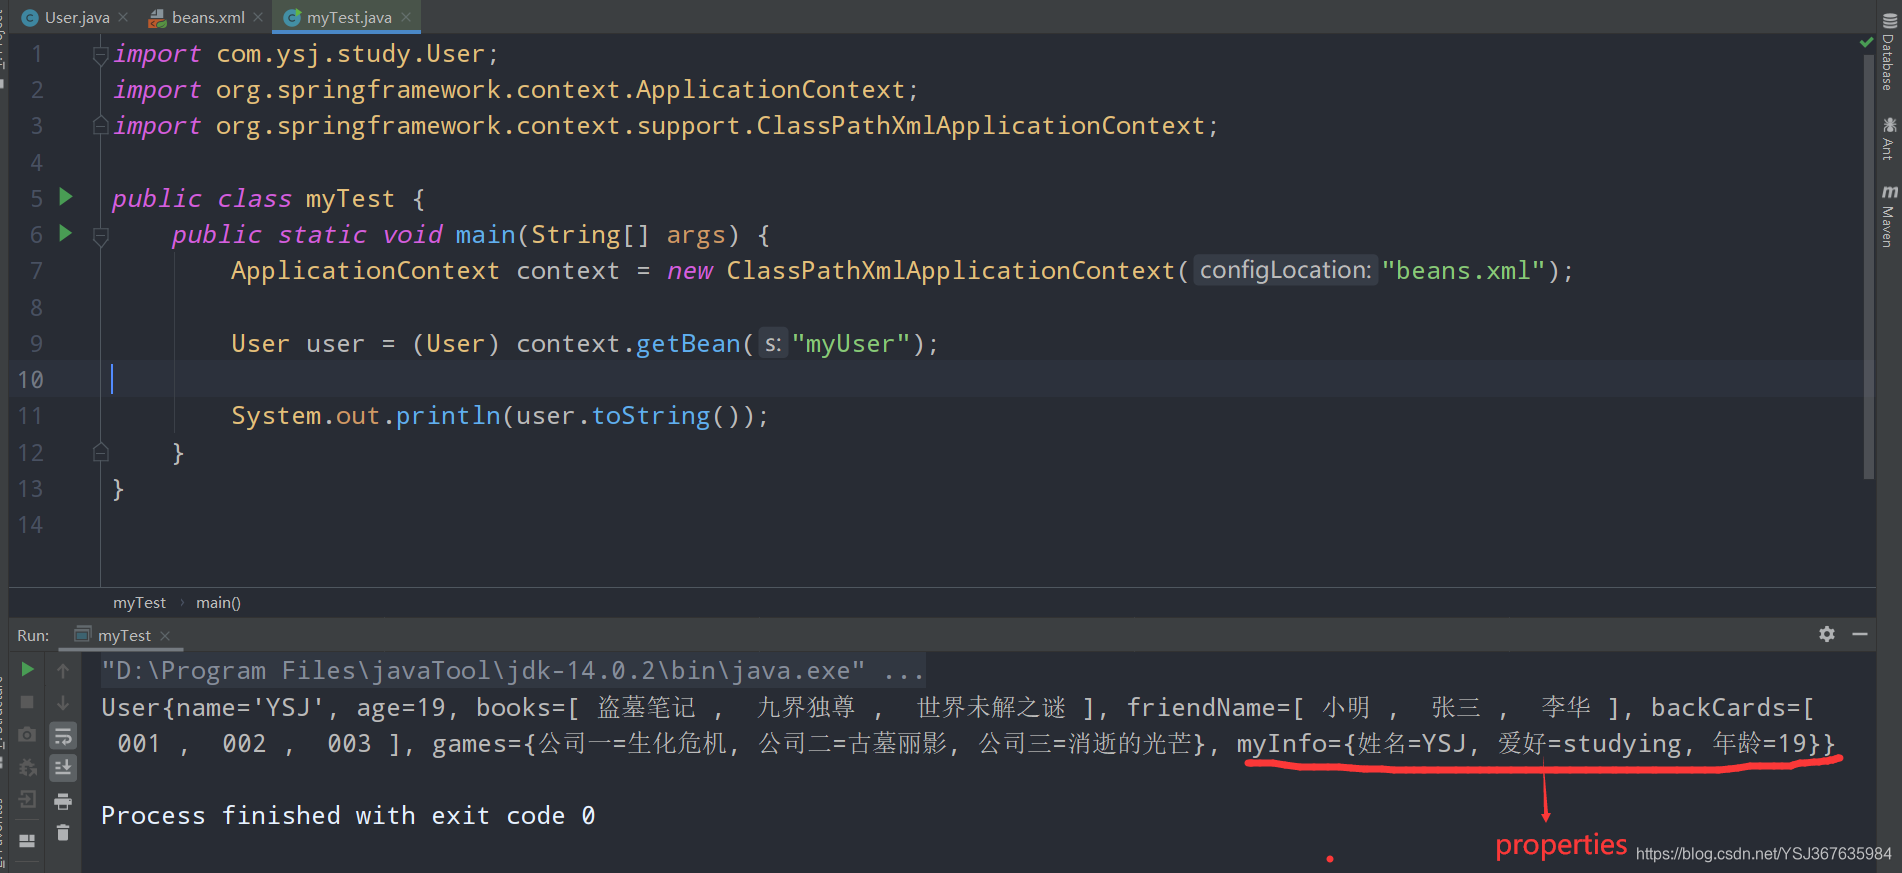Click Up the Stack Trace arrow
The image size is (1902, 873).
(63, 670)
